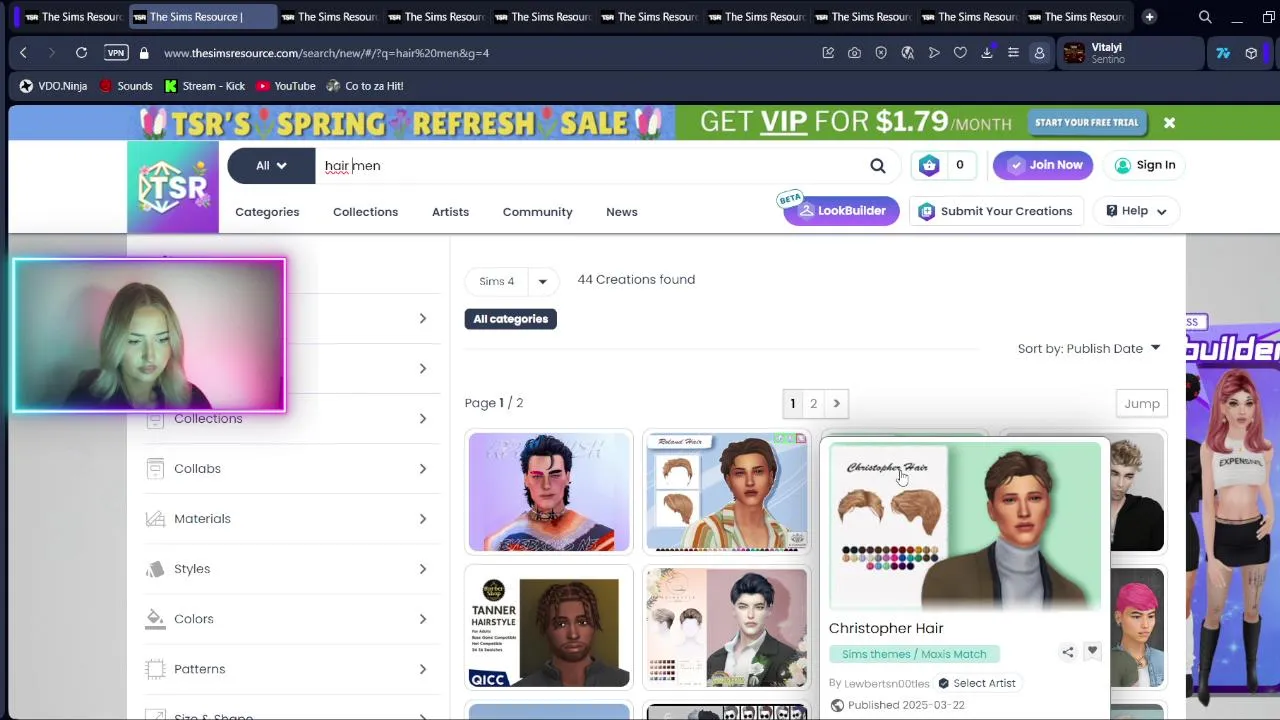This screenshot has width=1280, height=720.
Task: Click the Sign In button
Action: (1145, 165)
